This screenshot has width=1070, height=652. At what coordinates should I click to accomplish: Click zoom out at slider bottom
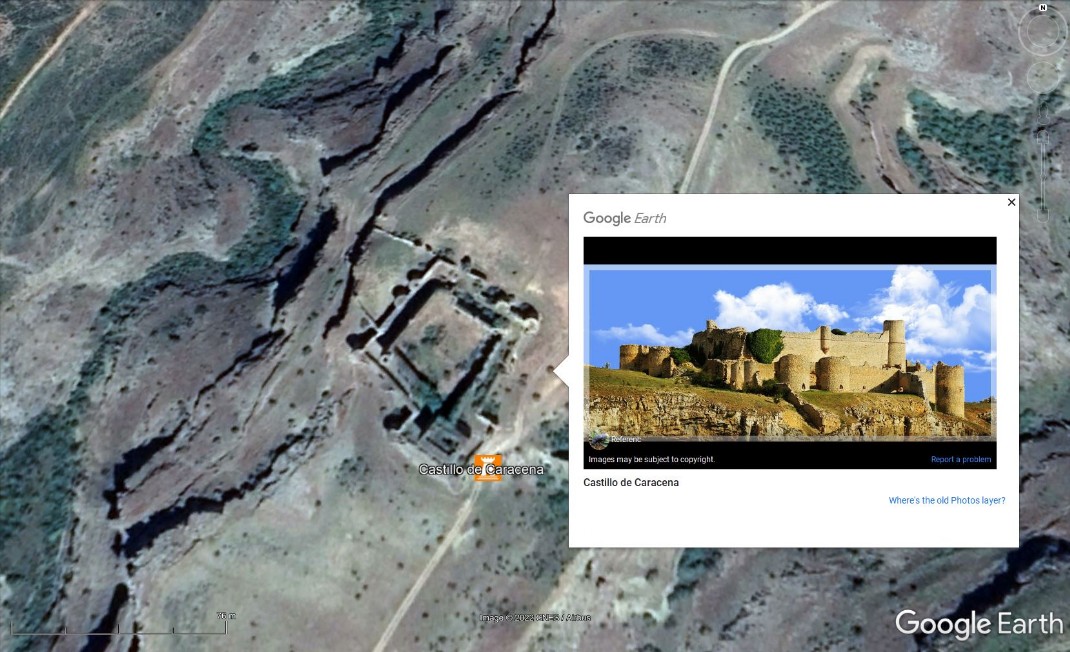pos(1043,216)
